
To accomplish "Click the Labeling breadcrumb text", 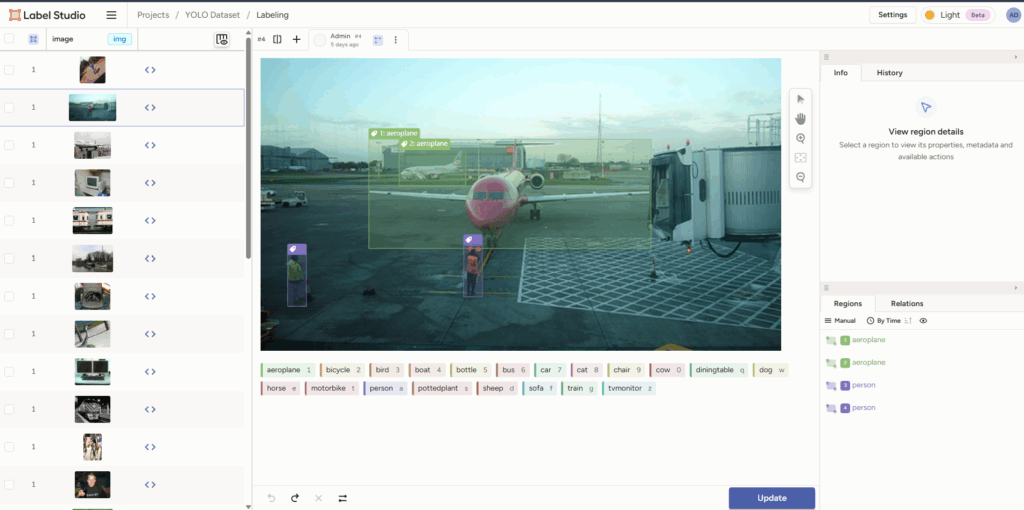I will [272, 15].
